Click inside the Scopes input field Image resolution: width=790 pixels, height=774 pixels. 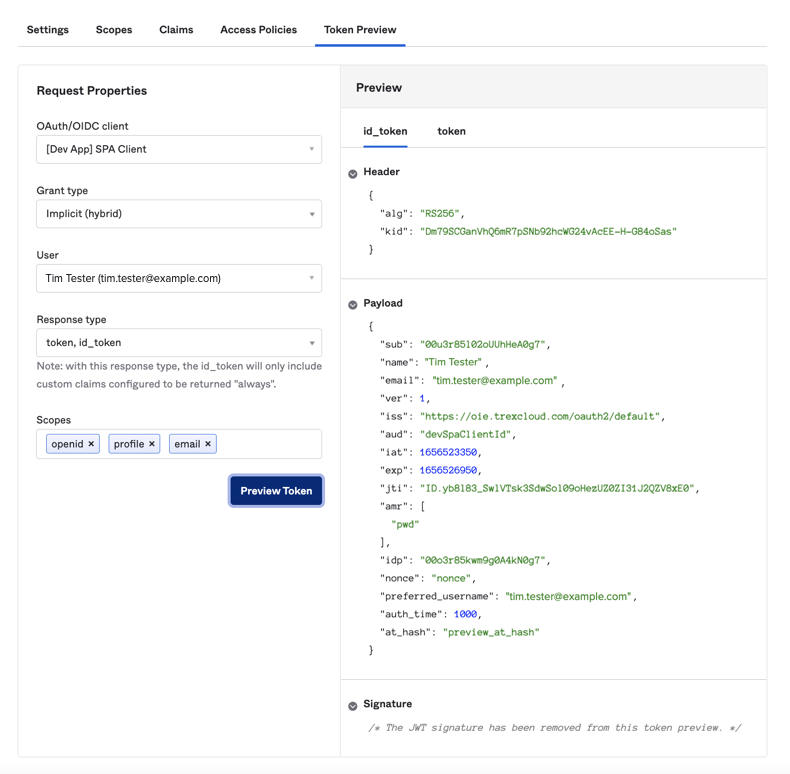pyautogui.click(x=268, y=444)
